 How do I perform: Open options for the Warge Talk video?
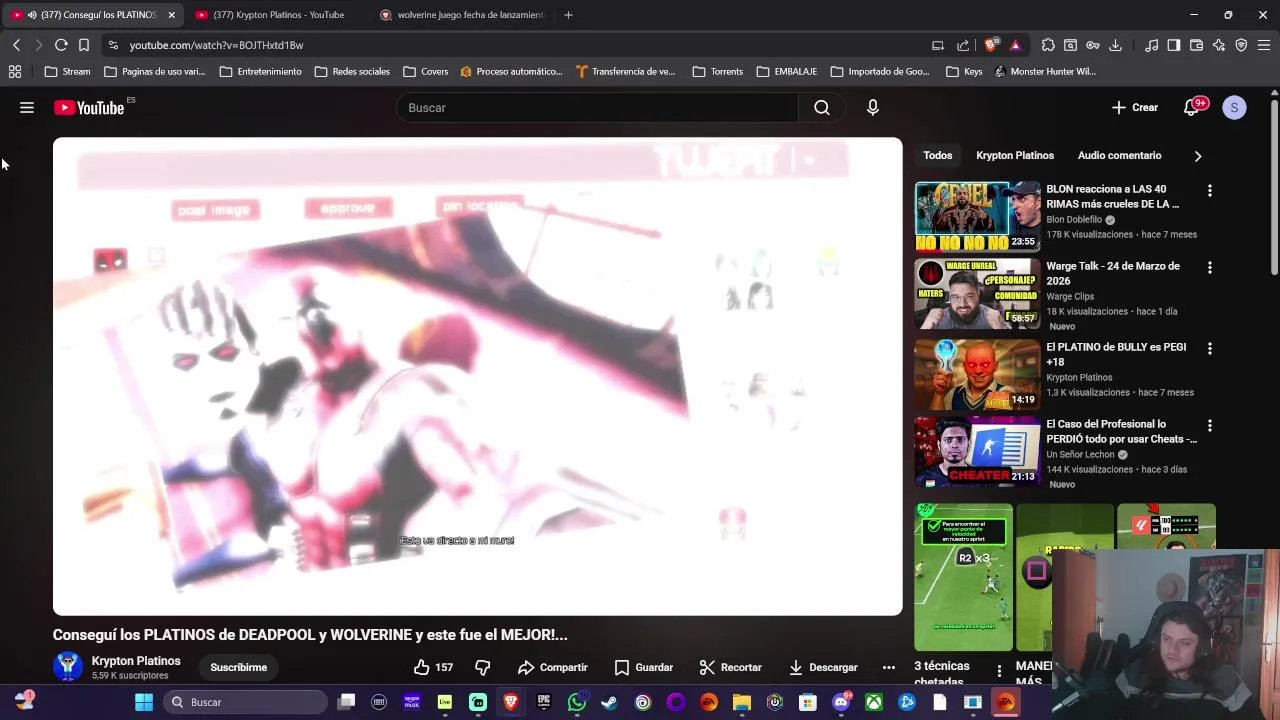click(x=1209, y=267)
